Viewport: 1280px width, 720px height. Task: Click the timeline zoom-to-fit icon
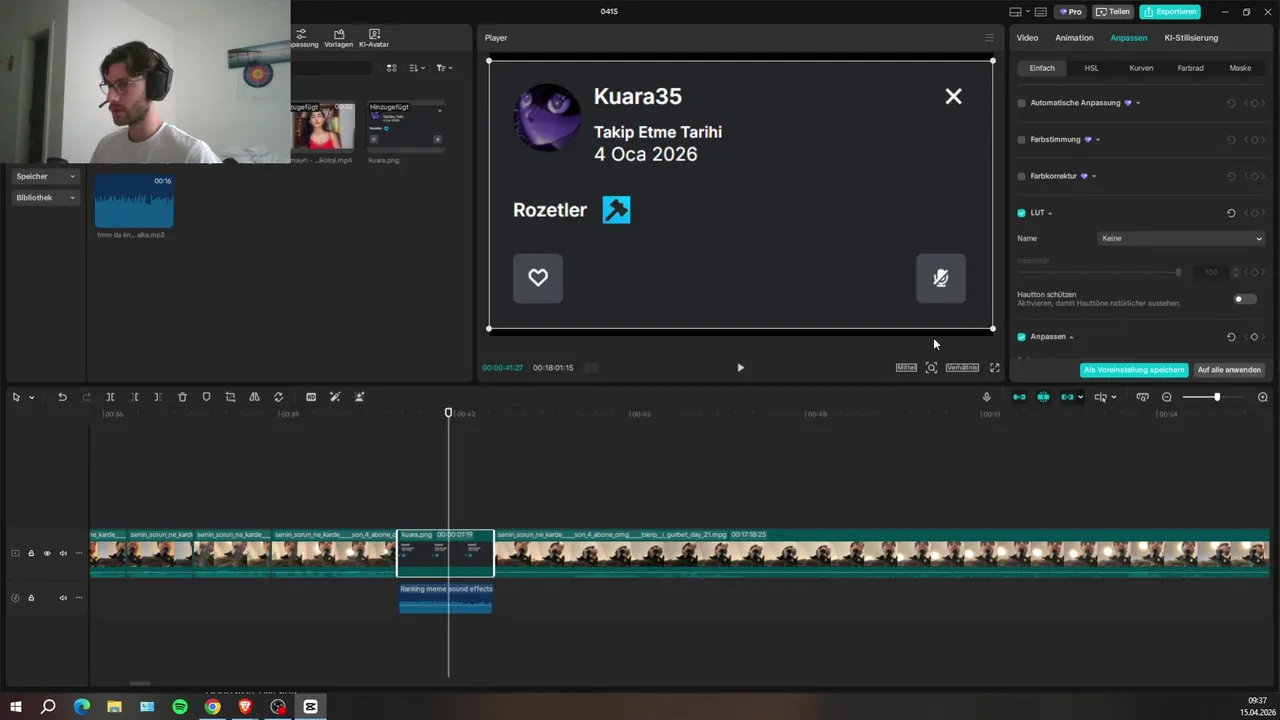click(1142, 397)
